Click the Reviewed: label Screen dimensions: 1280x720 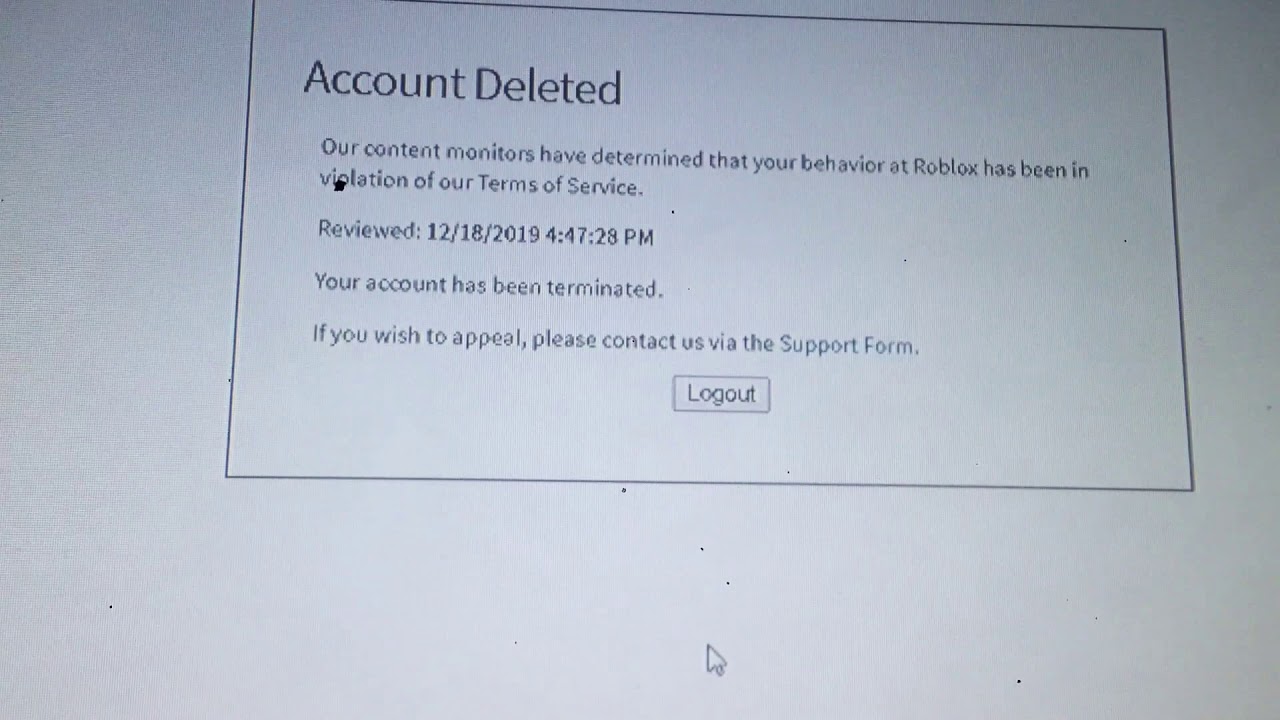369,230
